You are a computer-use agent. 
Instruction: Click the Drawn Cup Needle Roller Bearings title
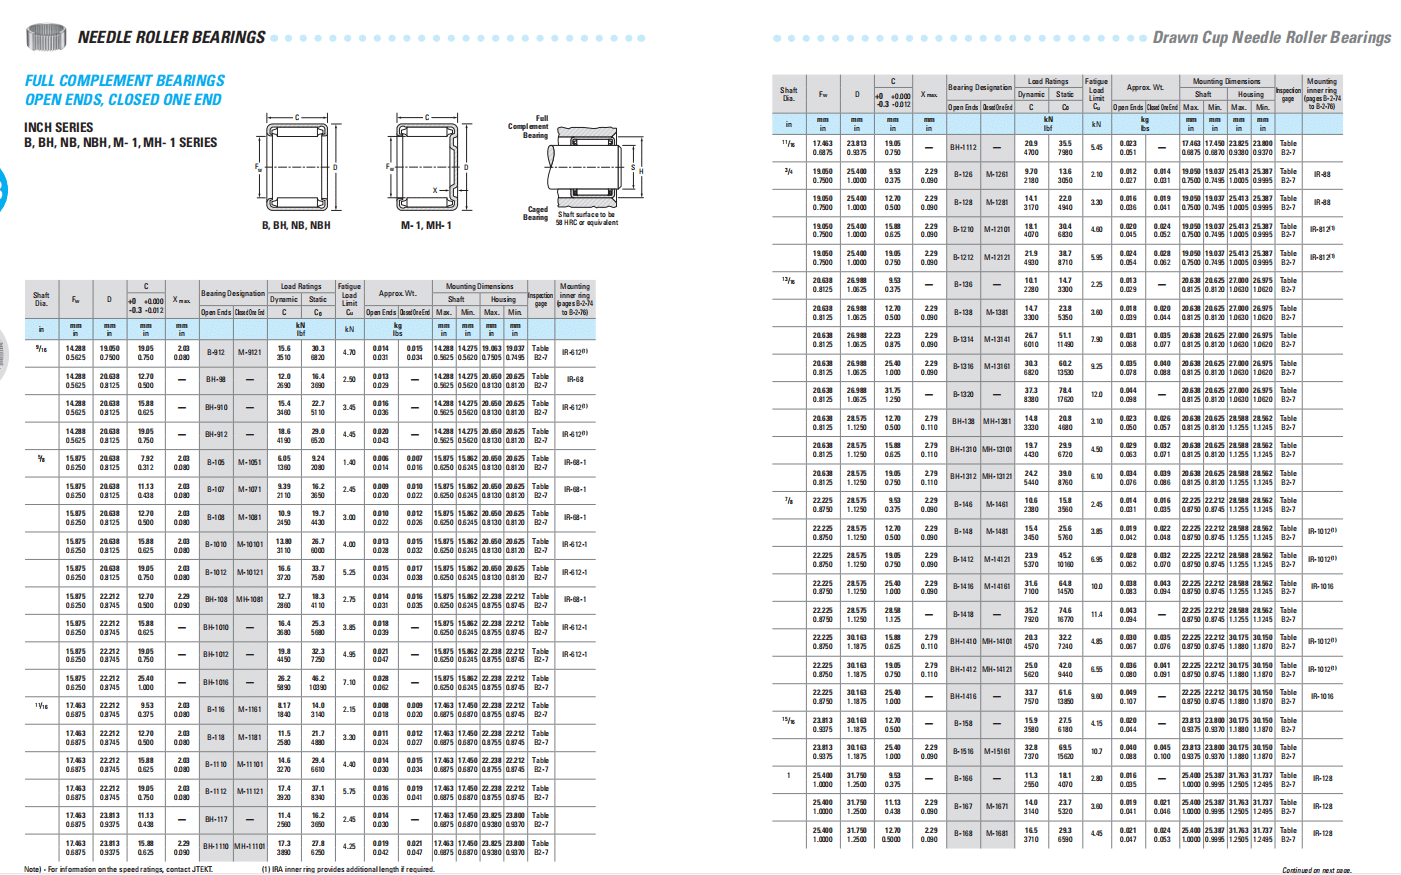pos(1271,37)
